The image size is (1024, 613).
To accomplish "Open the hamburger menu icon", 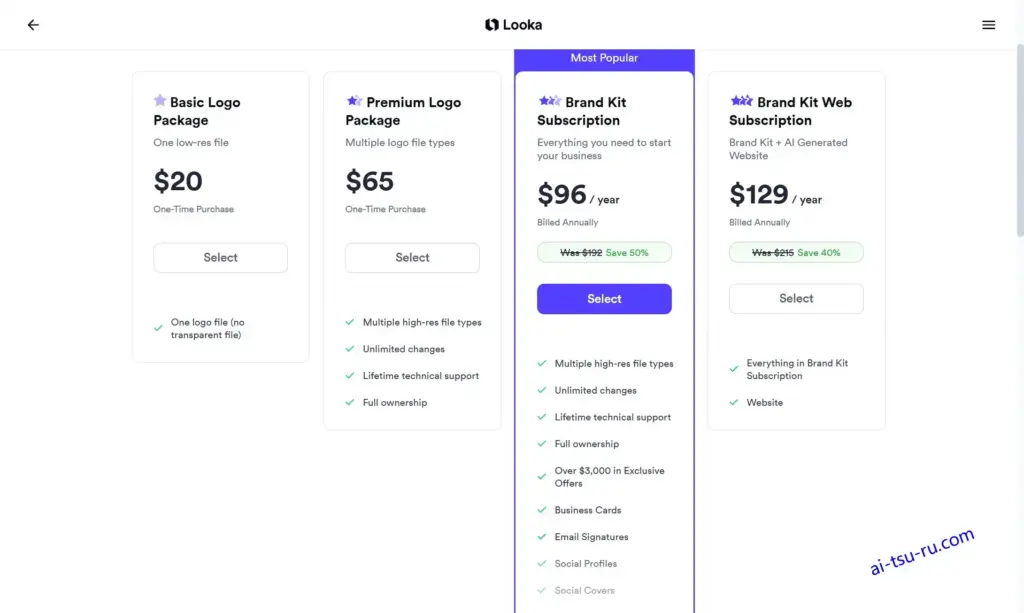I will point(988,25).
